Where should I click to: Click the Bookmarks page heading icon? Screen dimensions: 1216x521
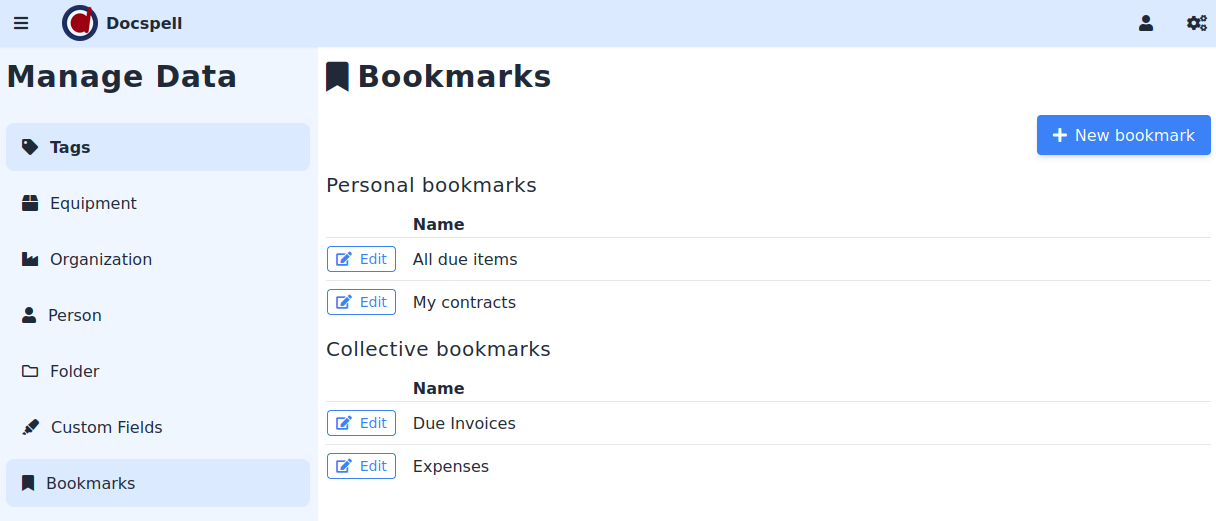pyautogui.click(x=337, y=77)
